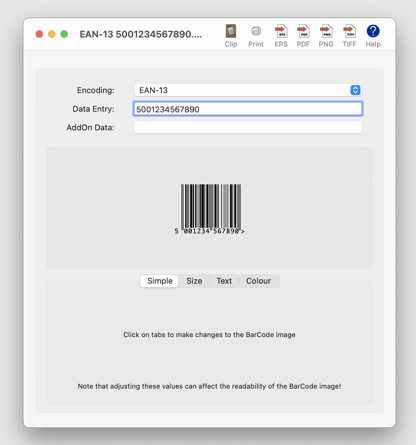Click the 'Data Entry:' label
Image resolution: width=416 pixels, height=445 pixels.
point(93,109)
